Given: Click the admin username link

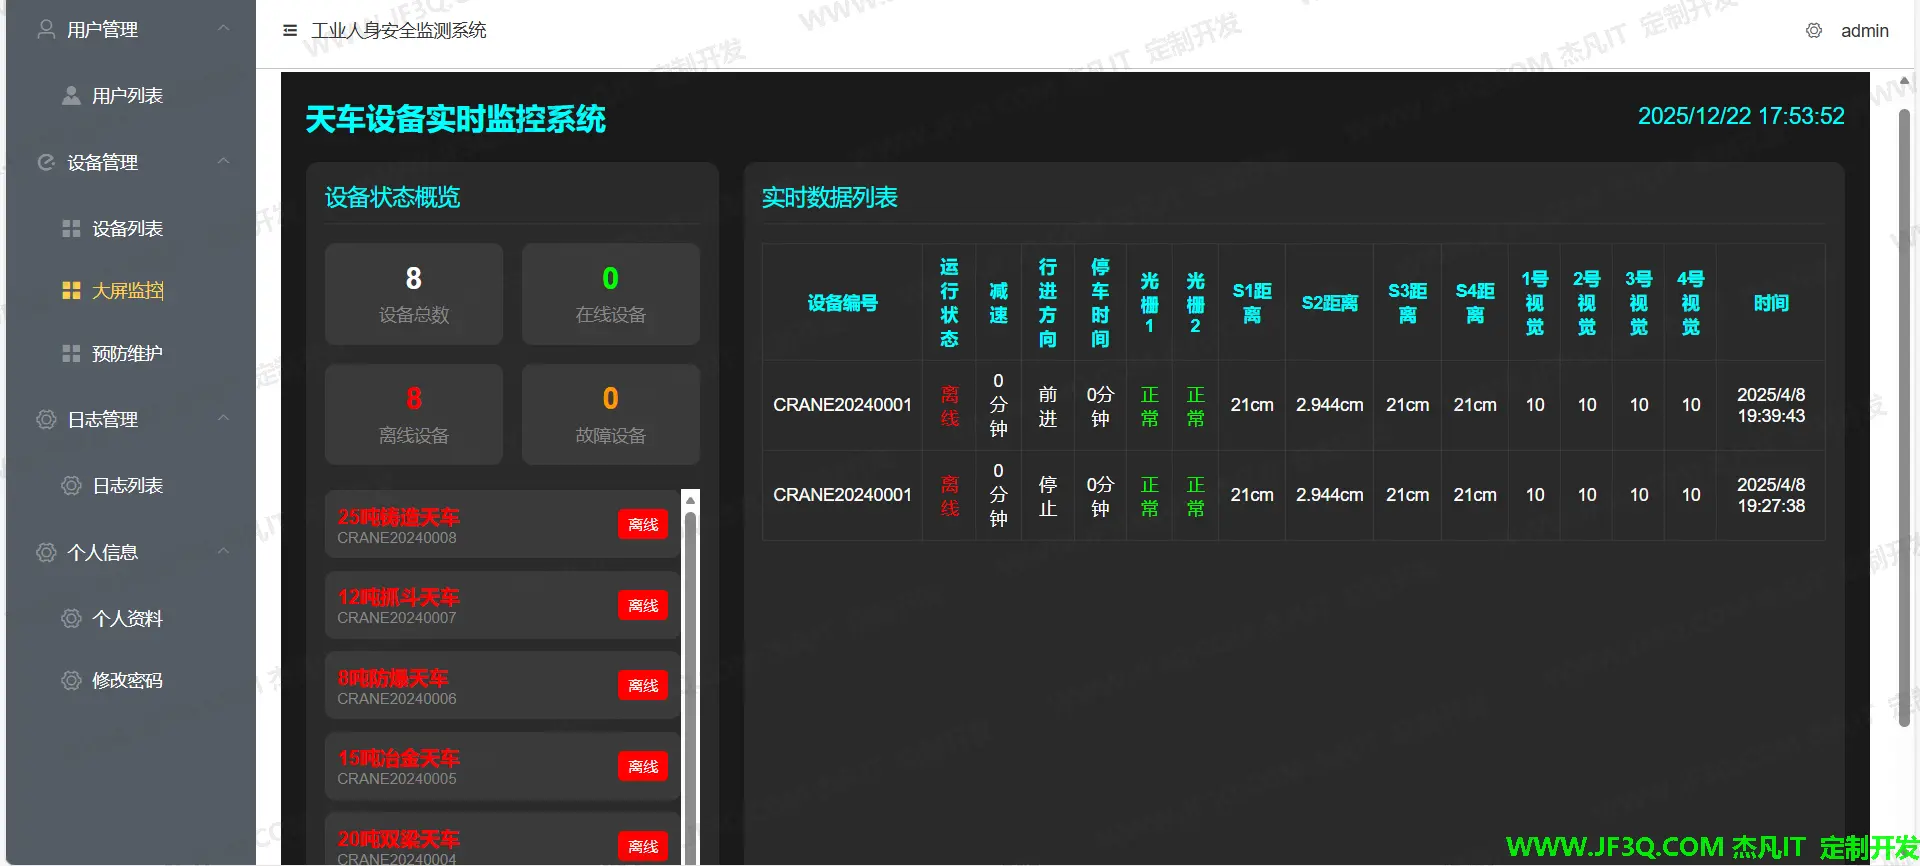Looking at the screenshot, I should tap(1864, 31).
